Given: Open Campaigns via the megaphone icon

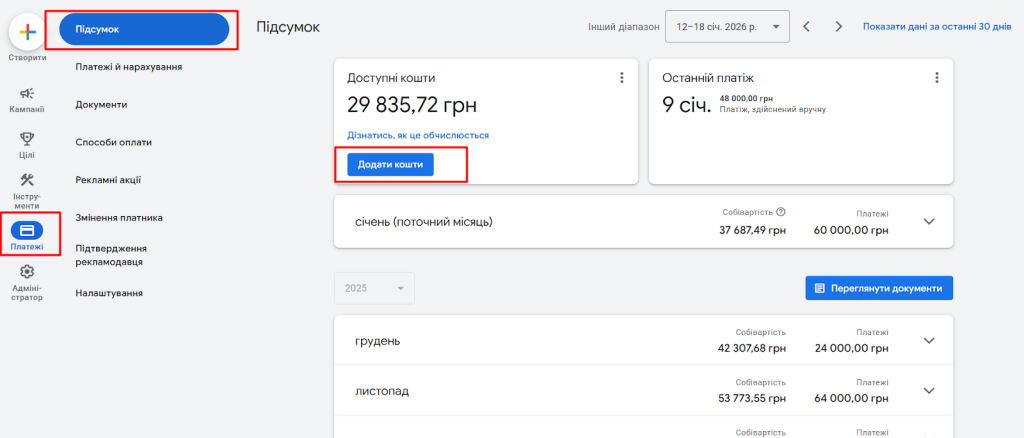Looking at the screenshot, I should click(x=27, y=93).
